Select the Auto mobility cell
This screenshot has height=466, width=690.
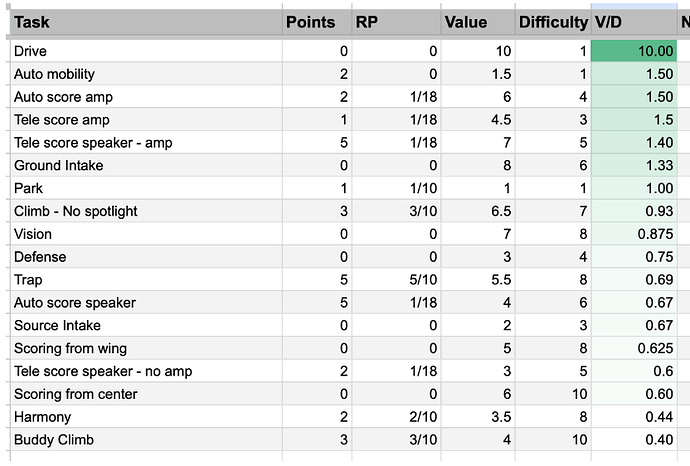click(x=146, y=74)
